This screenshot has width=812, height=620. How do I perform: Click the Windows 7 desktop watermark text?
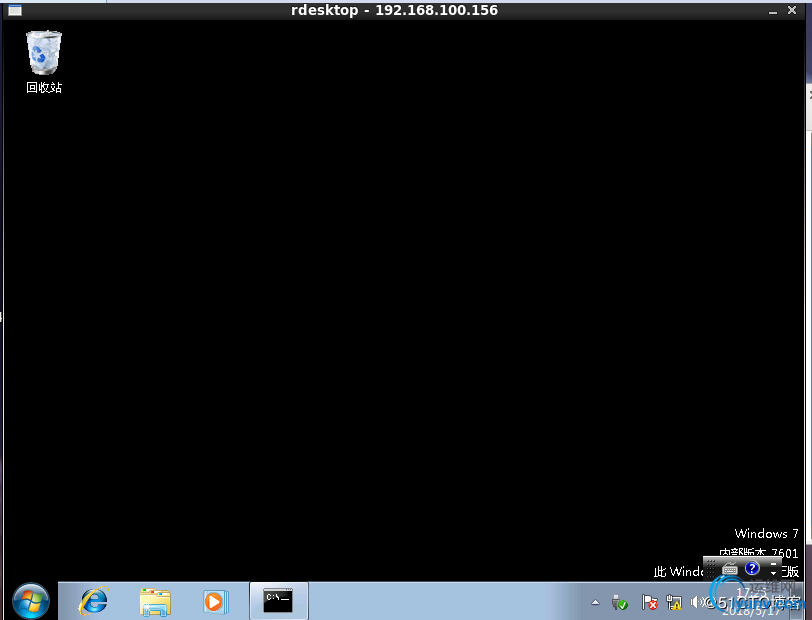766,534
